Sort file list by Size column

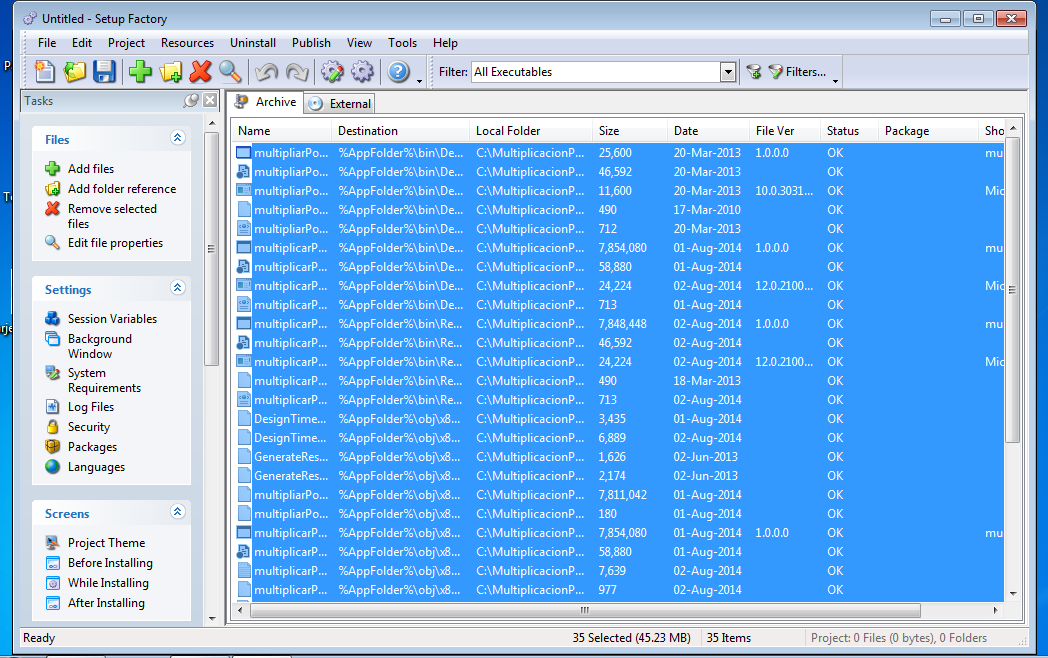click(630, 131)
